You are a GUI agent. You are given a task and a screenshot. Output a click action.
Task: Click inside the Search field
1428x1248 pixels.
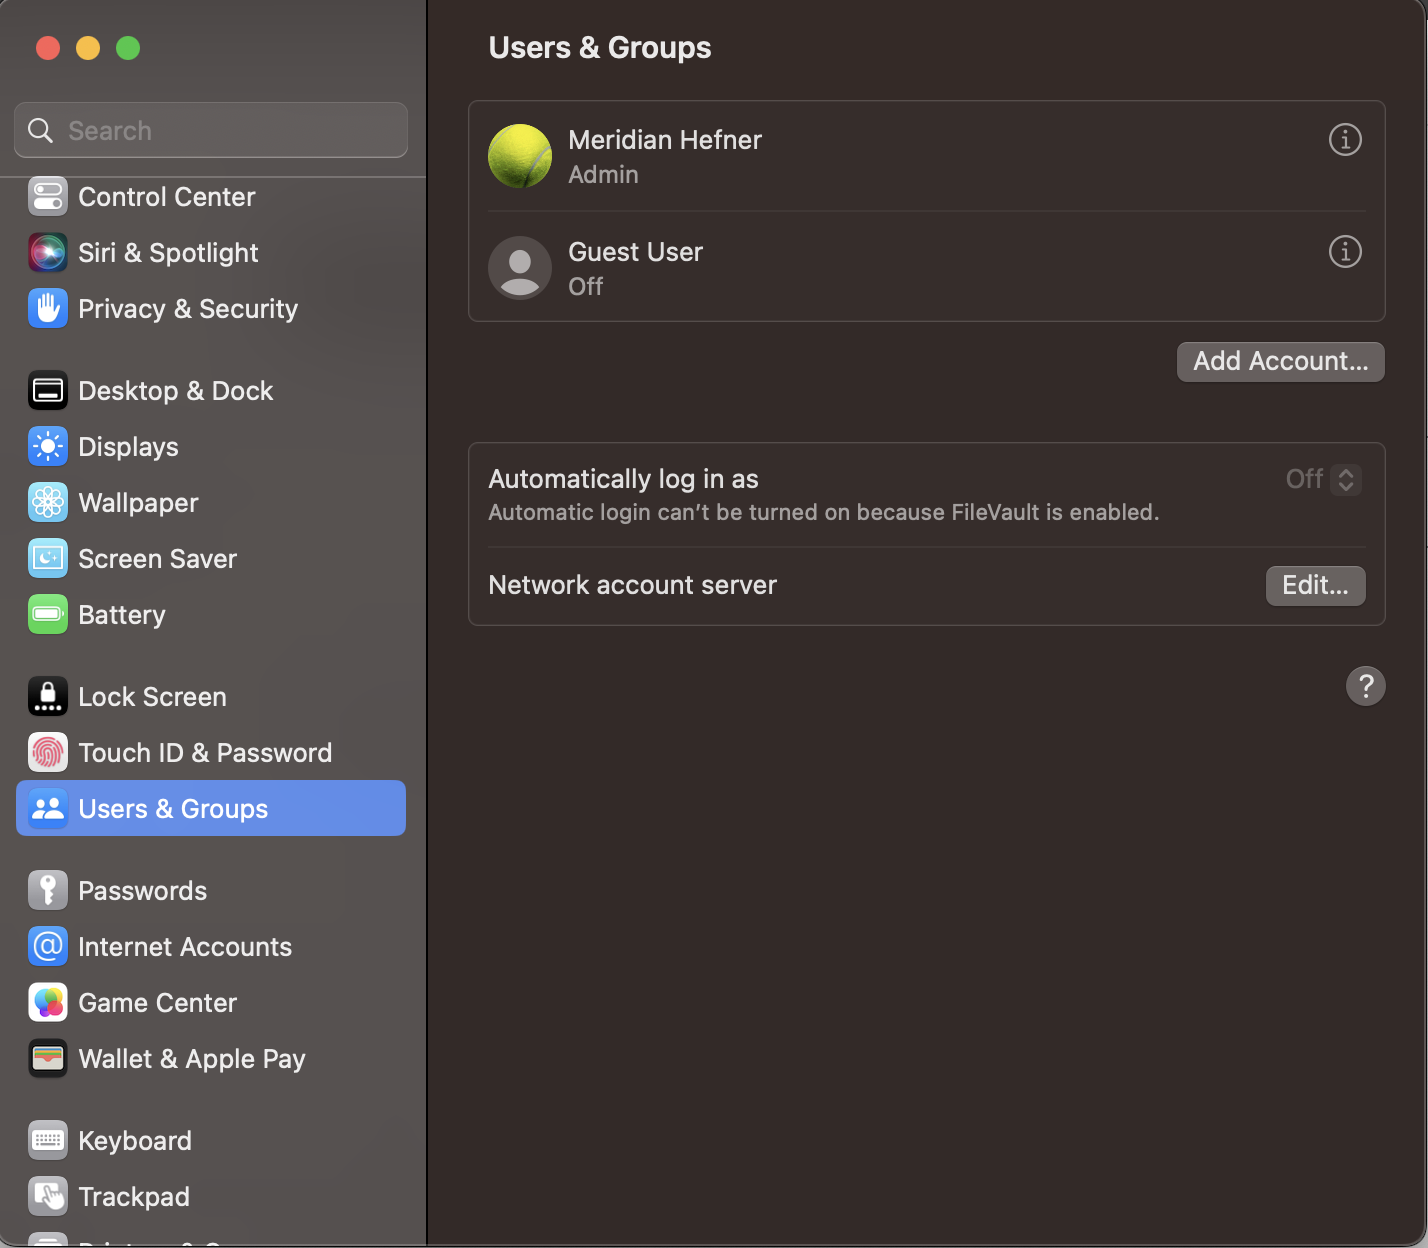(210, 129)
